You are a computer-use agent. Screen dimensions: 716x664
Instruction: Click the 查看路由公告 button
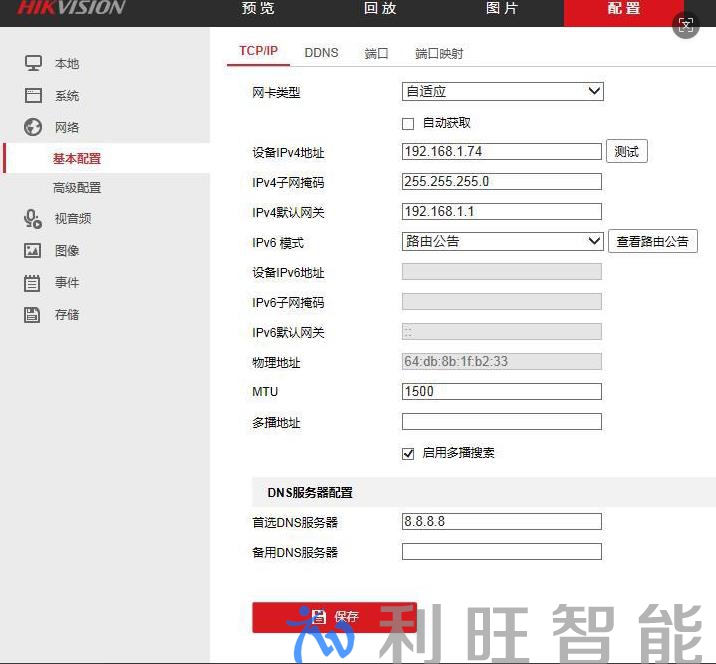[x=652, y=242]
